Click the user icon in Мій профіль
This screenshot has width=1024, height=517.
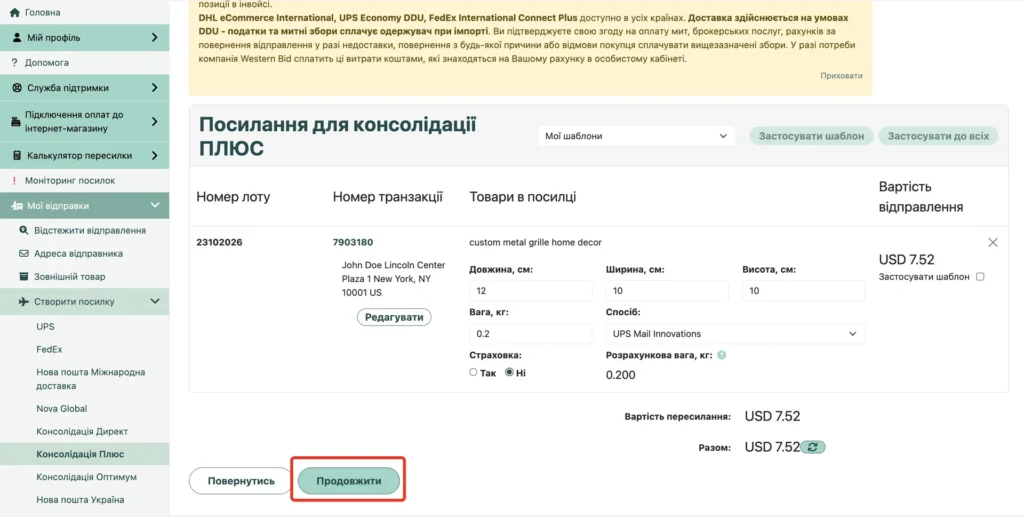(17, 38)
